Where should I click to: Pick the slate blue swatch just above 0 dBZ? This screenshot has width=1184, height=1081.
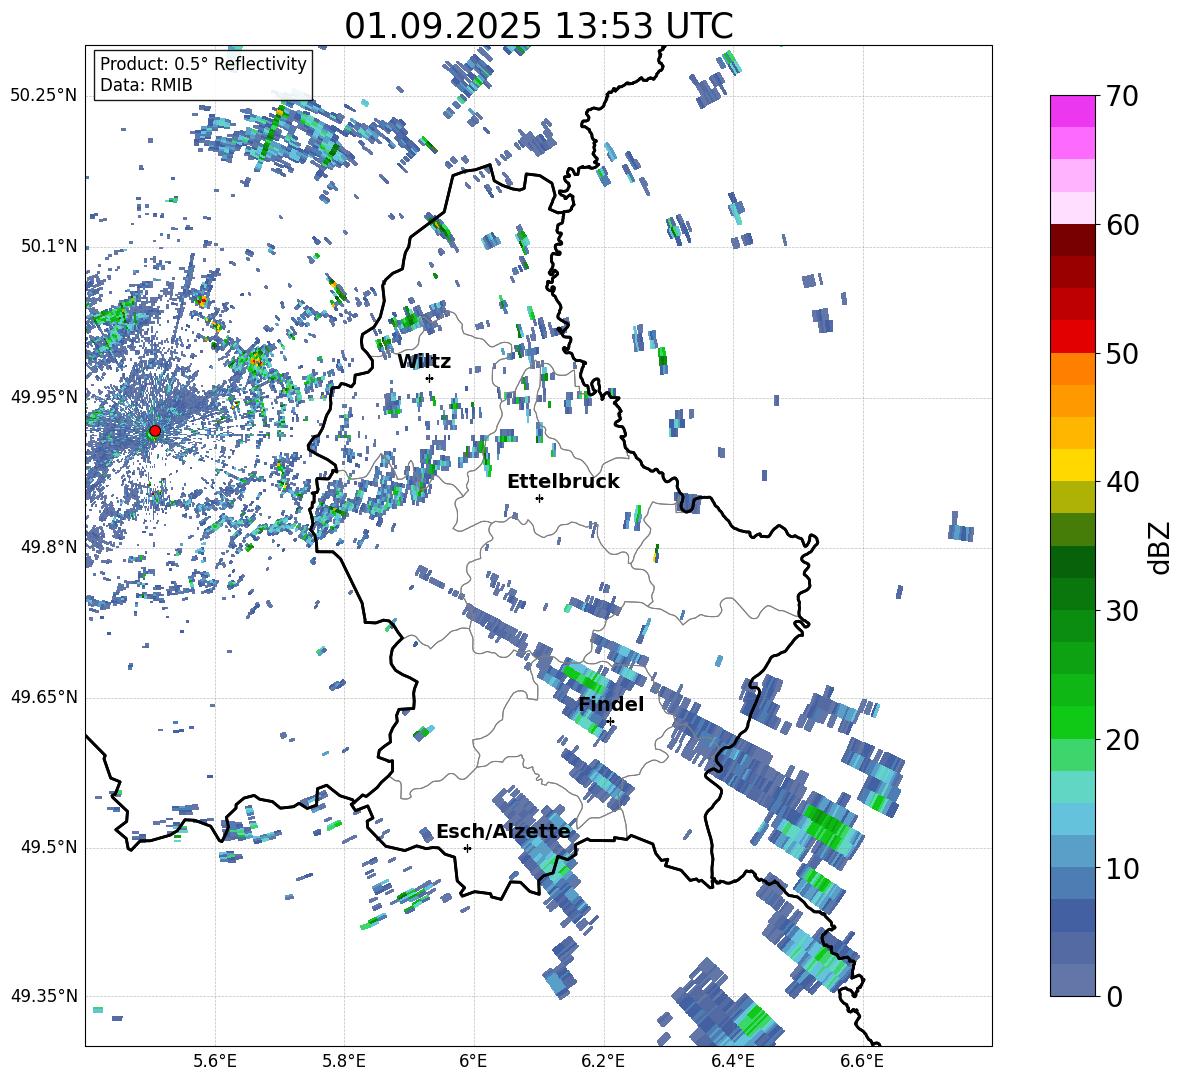pos(1072,980)
